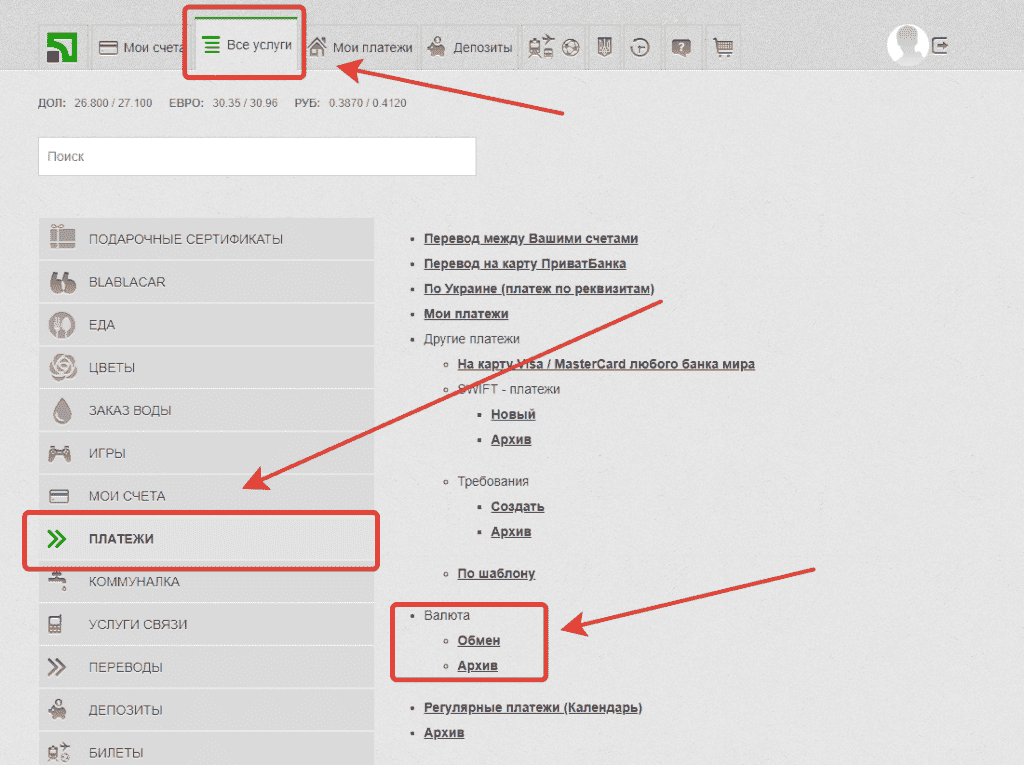Click the Обмен link under Валюта
Viewport: 1024px width, 765px height.
(478, 640)
